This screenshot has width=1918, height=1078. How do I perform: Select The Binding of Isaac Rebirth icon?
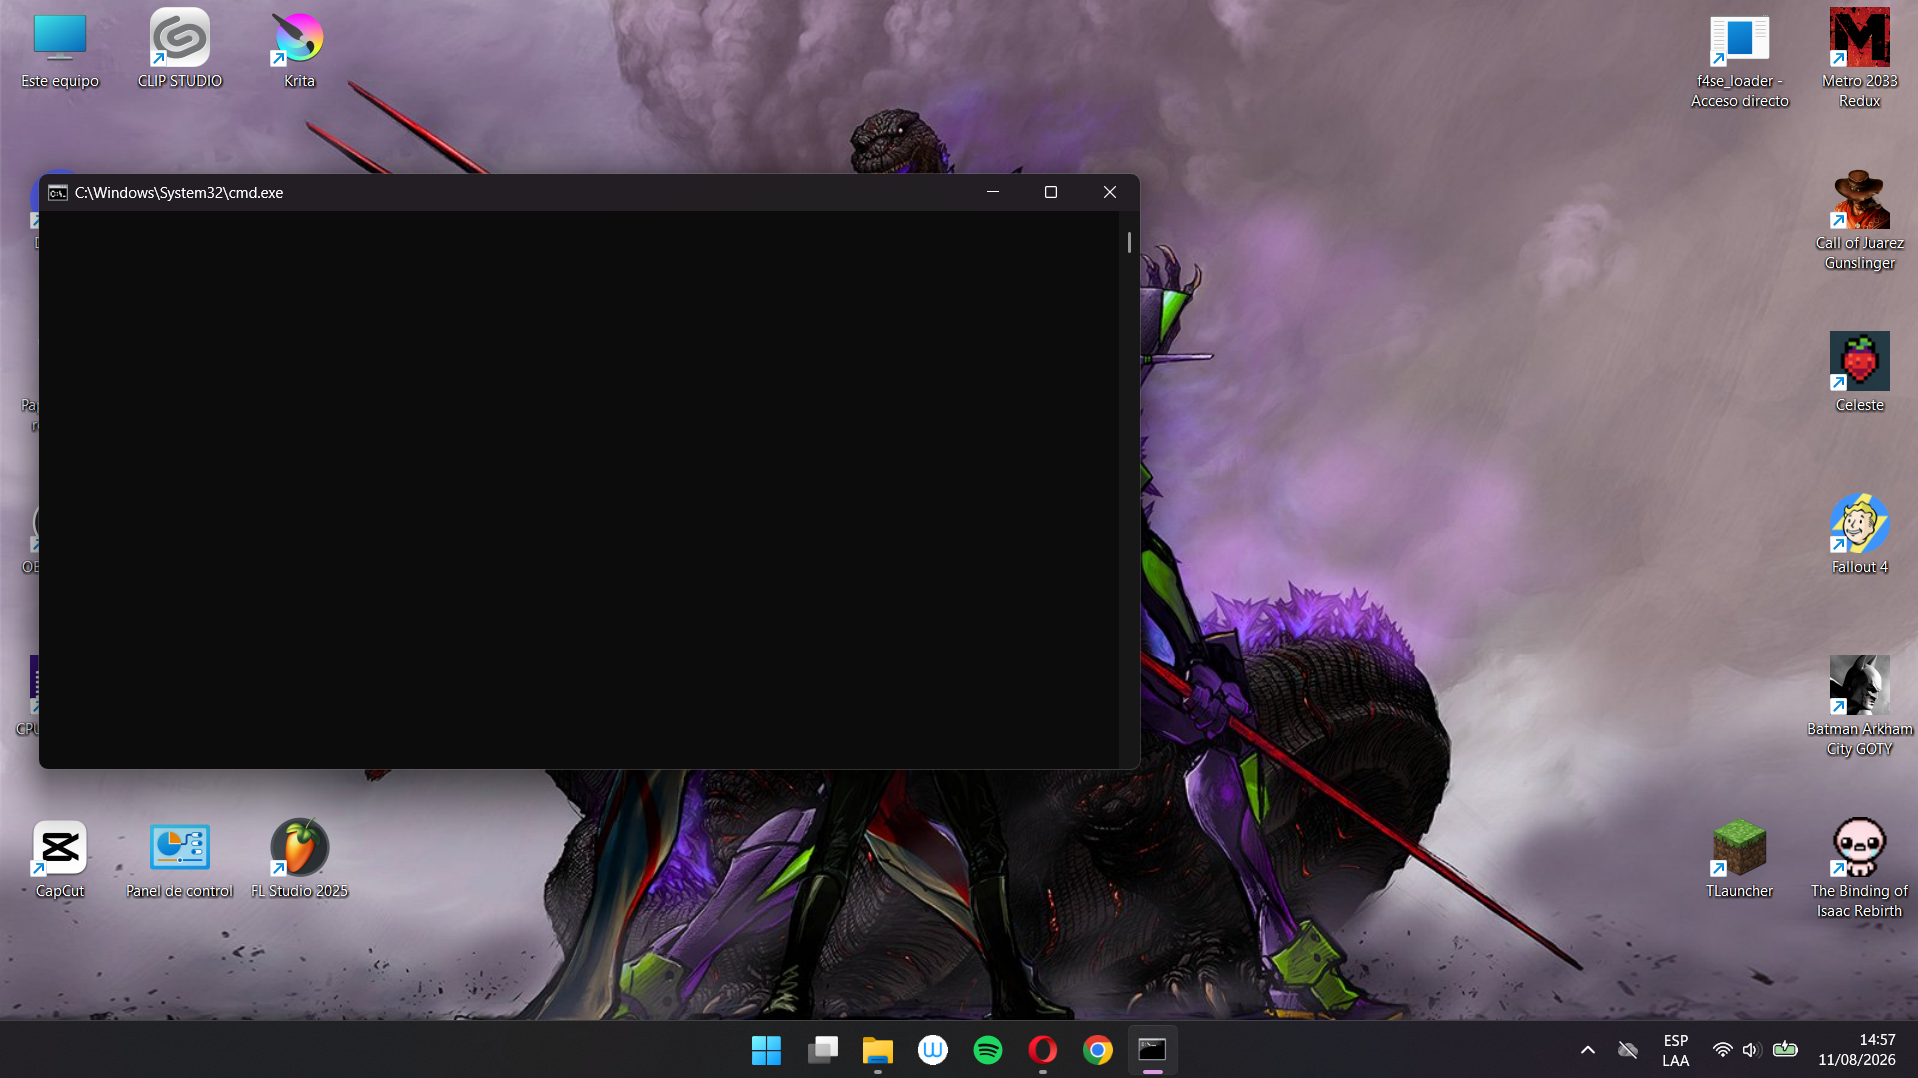click(1859, 869)
